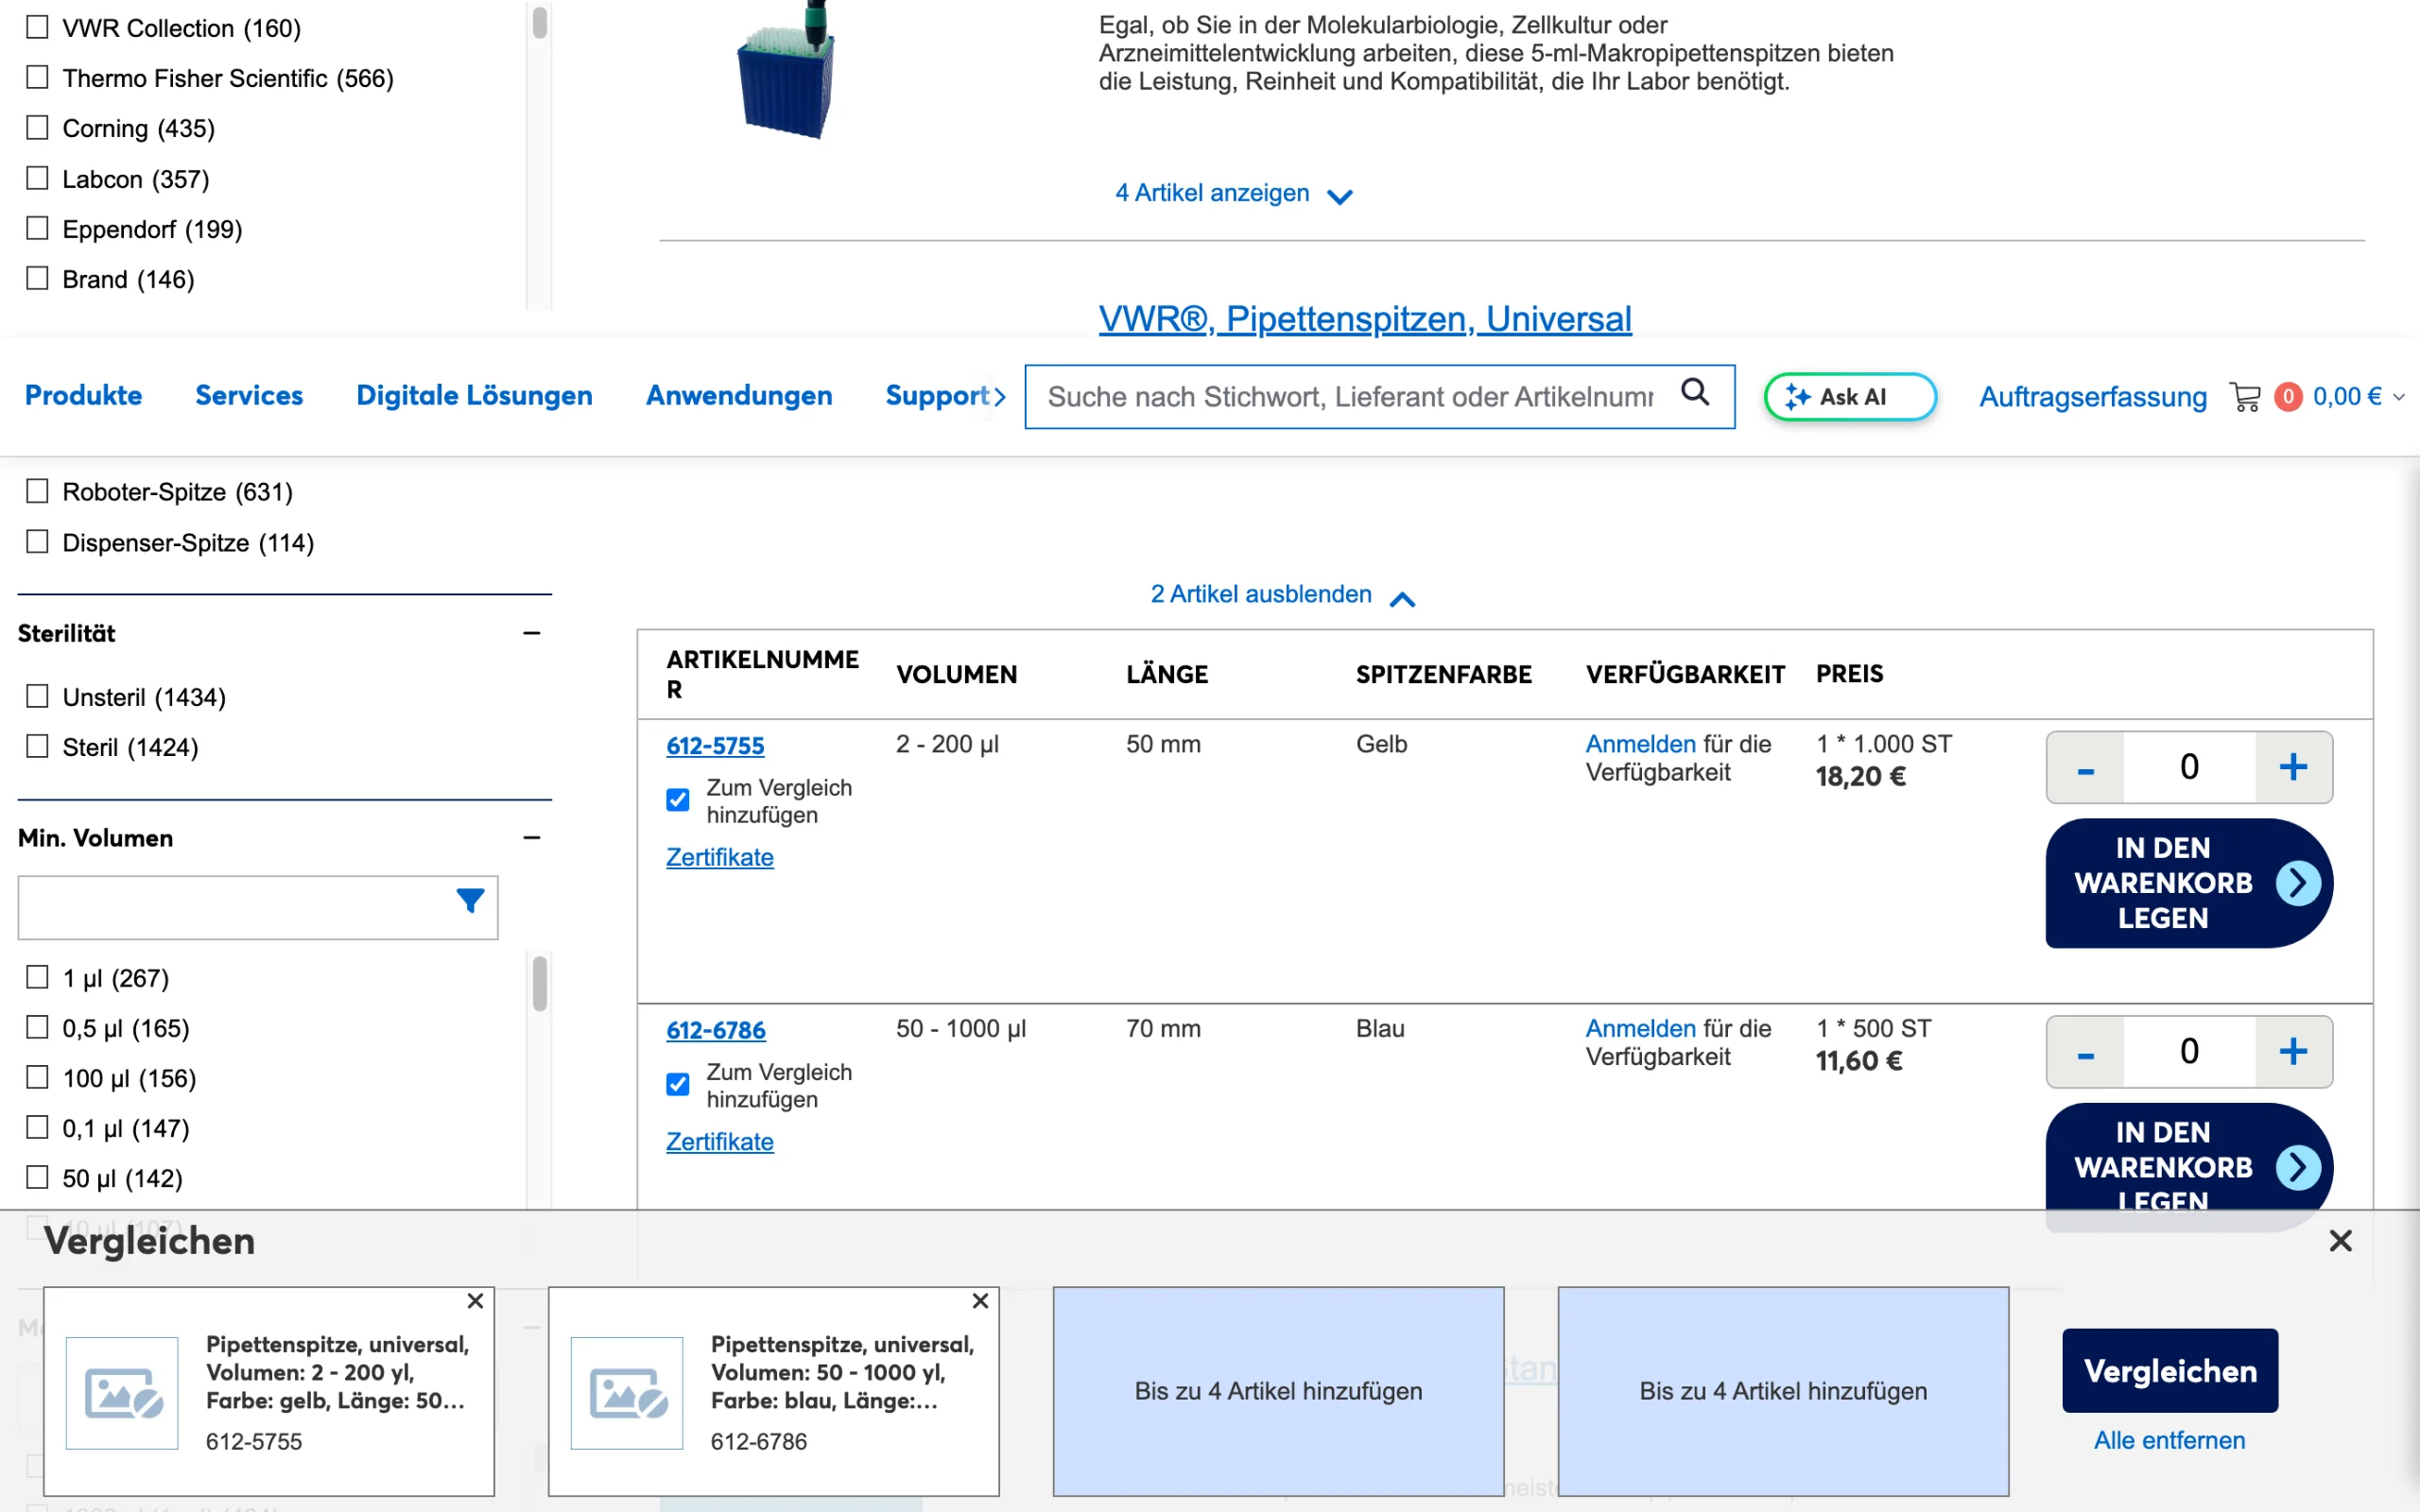Click the blue pipette tip box image
The width and height of the screenshot is (2420, 1512).
point(787,70)
